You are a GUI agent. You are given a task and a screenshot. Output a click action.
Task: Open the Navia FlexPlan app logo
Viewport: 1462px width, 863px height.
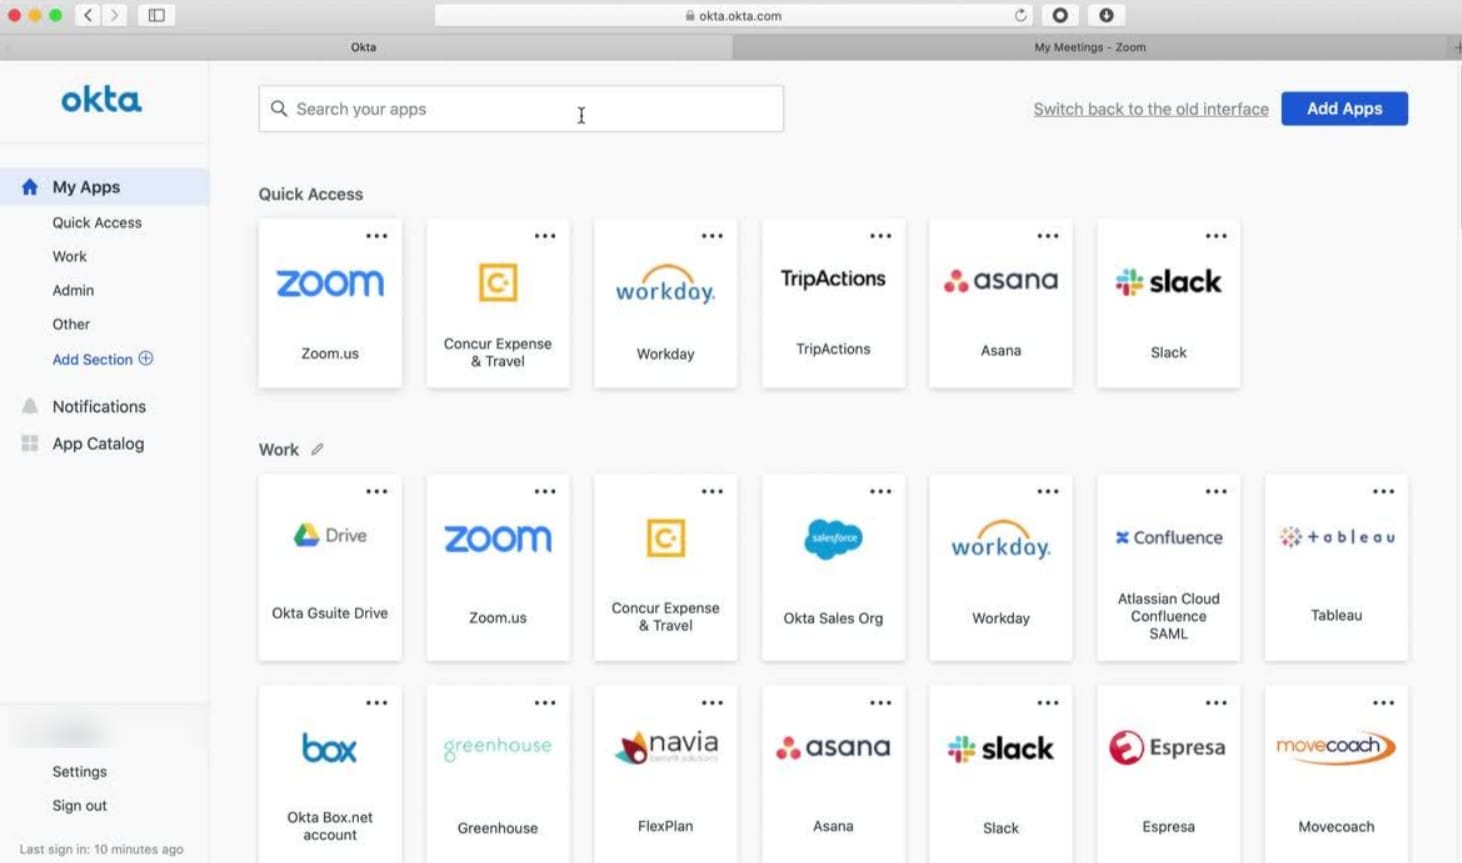click(666, 746)
